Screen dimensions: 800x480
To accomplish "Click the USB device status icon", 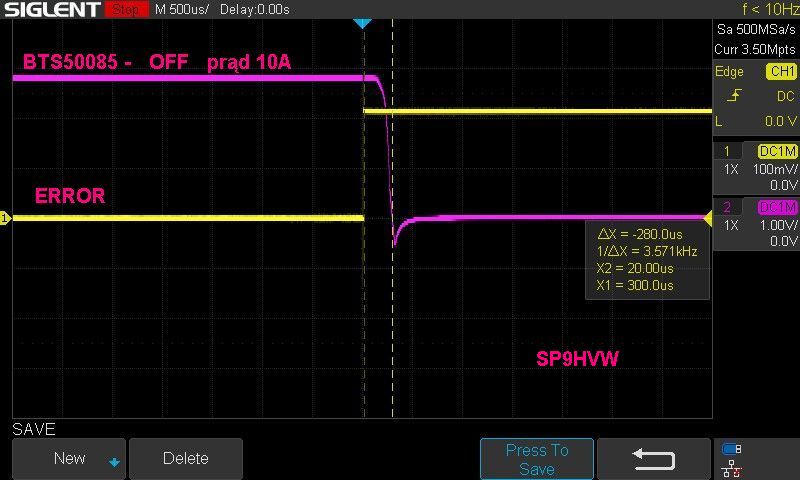I will [732, 449].
